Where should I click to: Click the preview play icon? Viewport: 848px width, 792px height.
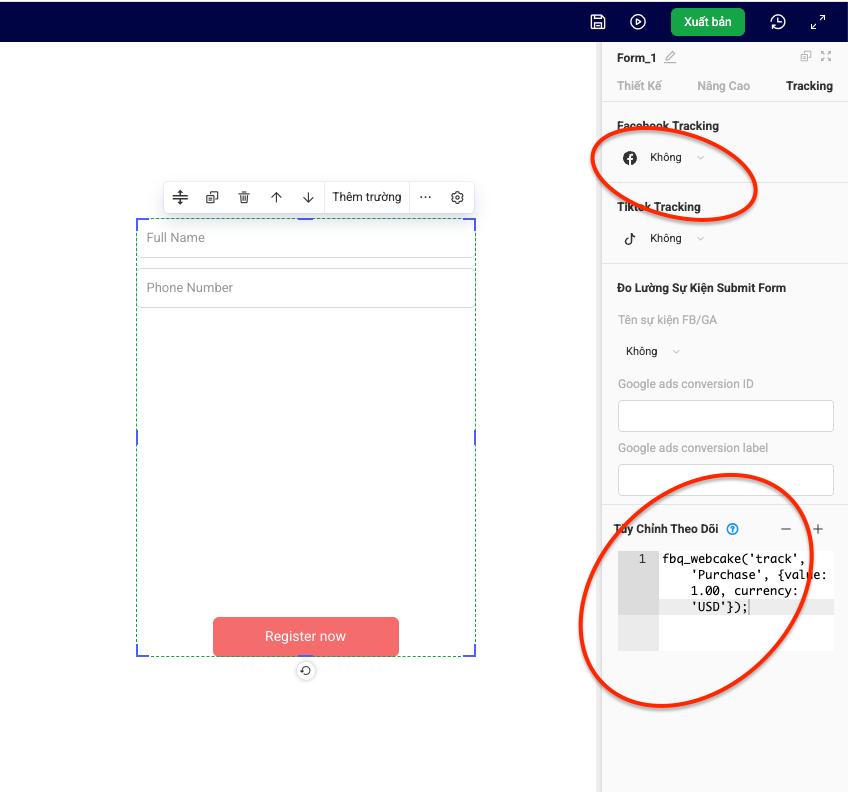coord(638,22)
